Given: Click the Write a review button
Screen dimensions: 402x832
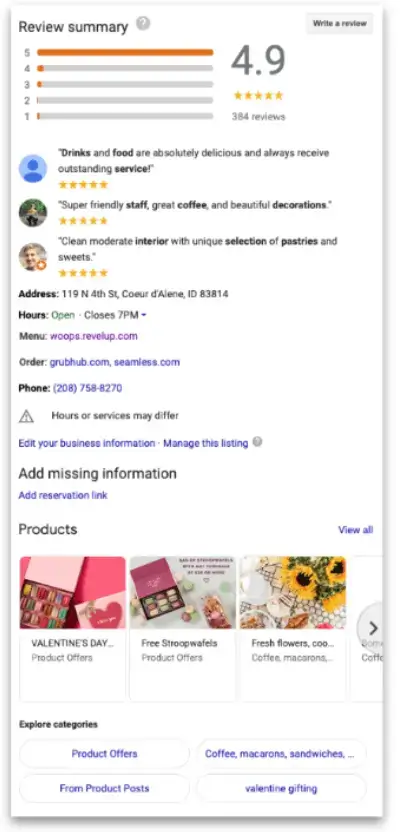Looking at the screenshot, I should pos(339,23).
